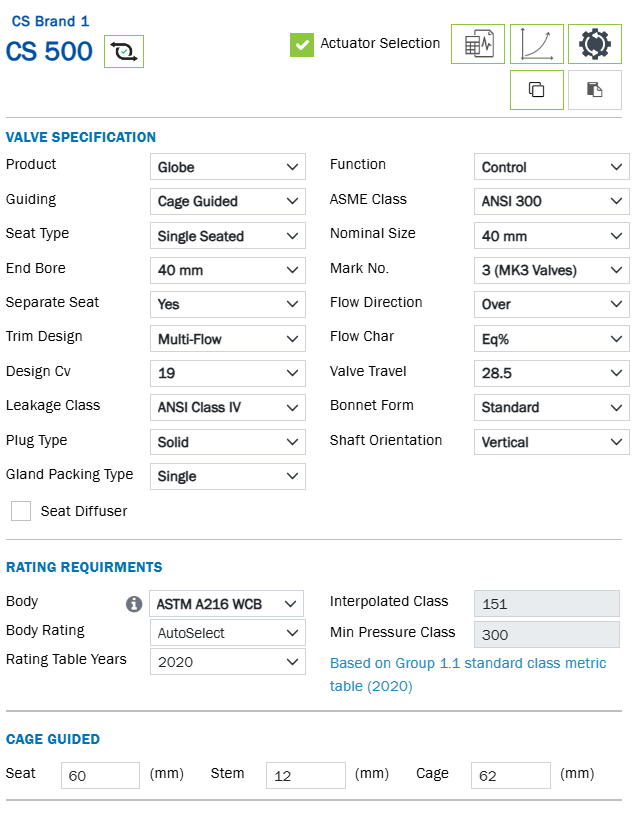Click the paste specification icon
This screenshot has height=815, width=639.
595,90
